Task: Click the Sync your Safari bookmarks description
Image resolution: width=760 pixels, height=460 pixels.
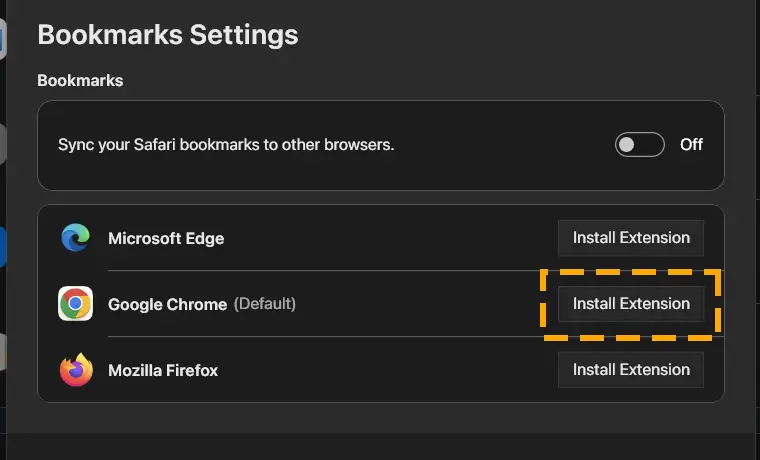Action: click(226, 144)
